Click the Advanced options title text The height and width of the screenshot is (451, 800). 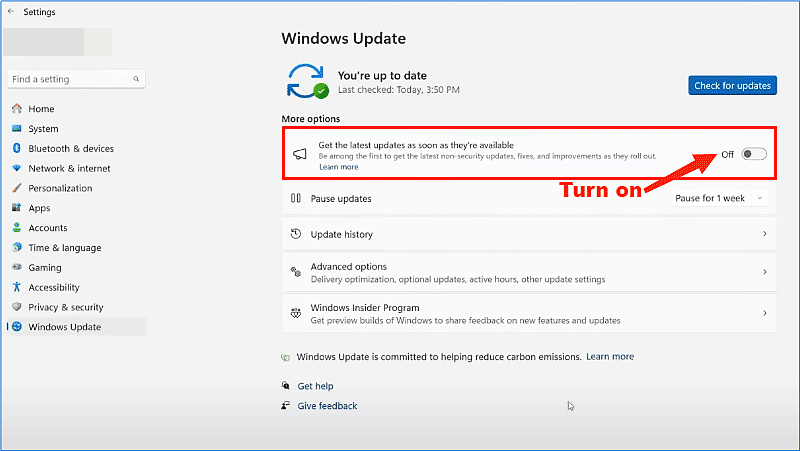pyautogui.click(x=348, y=266)
